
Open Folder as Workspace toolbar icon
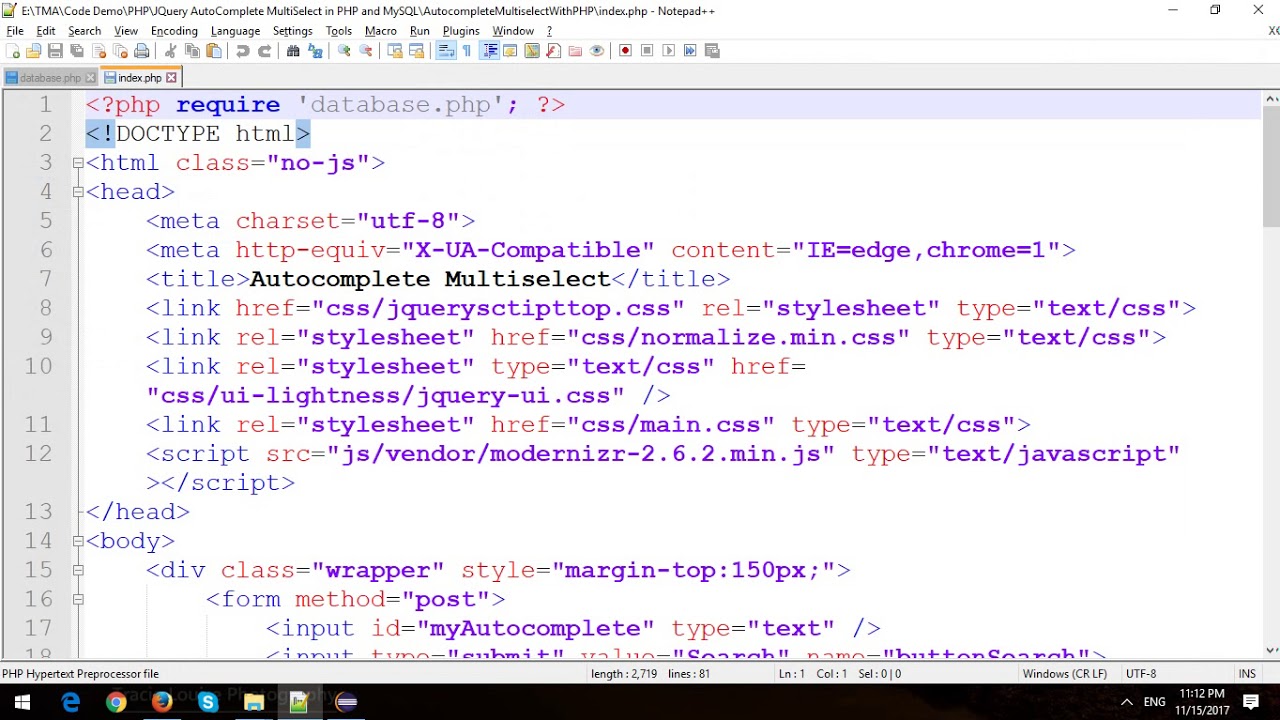pos(574,50)
